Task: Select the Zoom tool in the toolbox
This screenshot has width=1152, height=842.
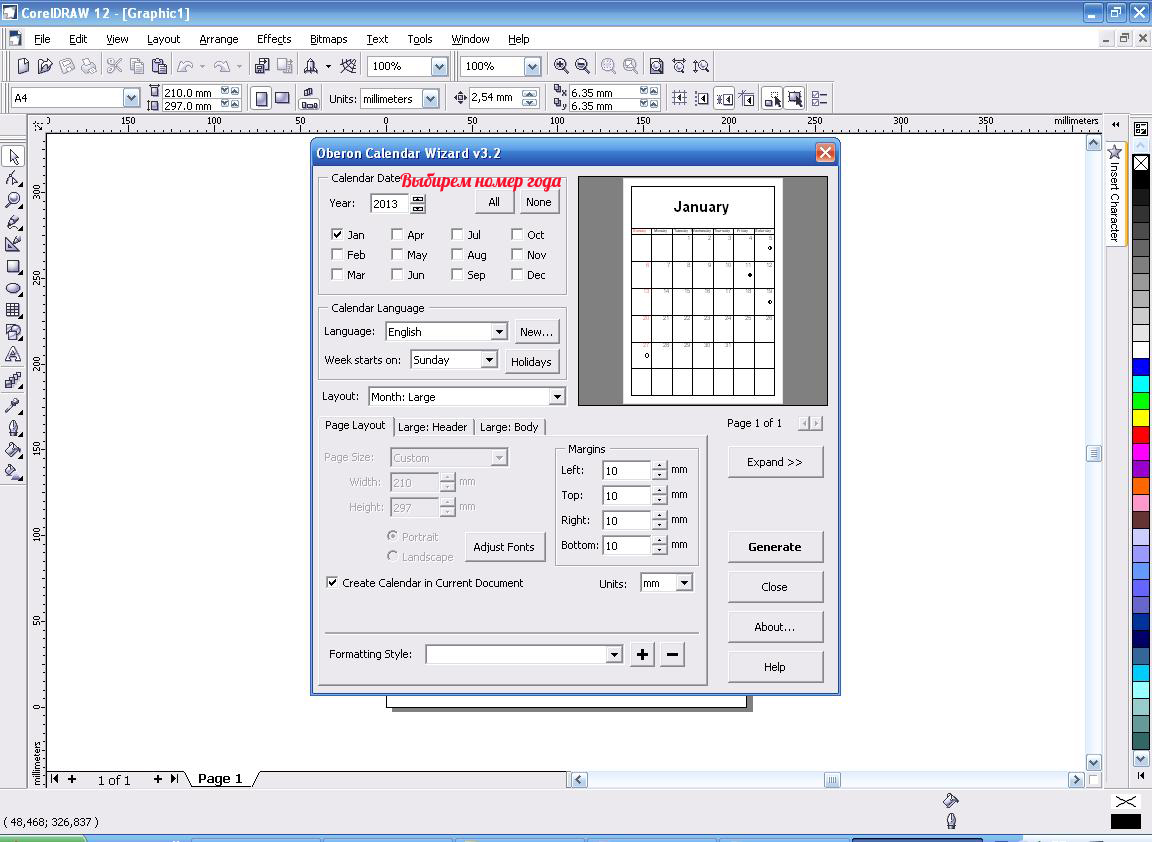Action: pos(13,200)
